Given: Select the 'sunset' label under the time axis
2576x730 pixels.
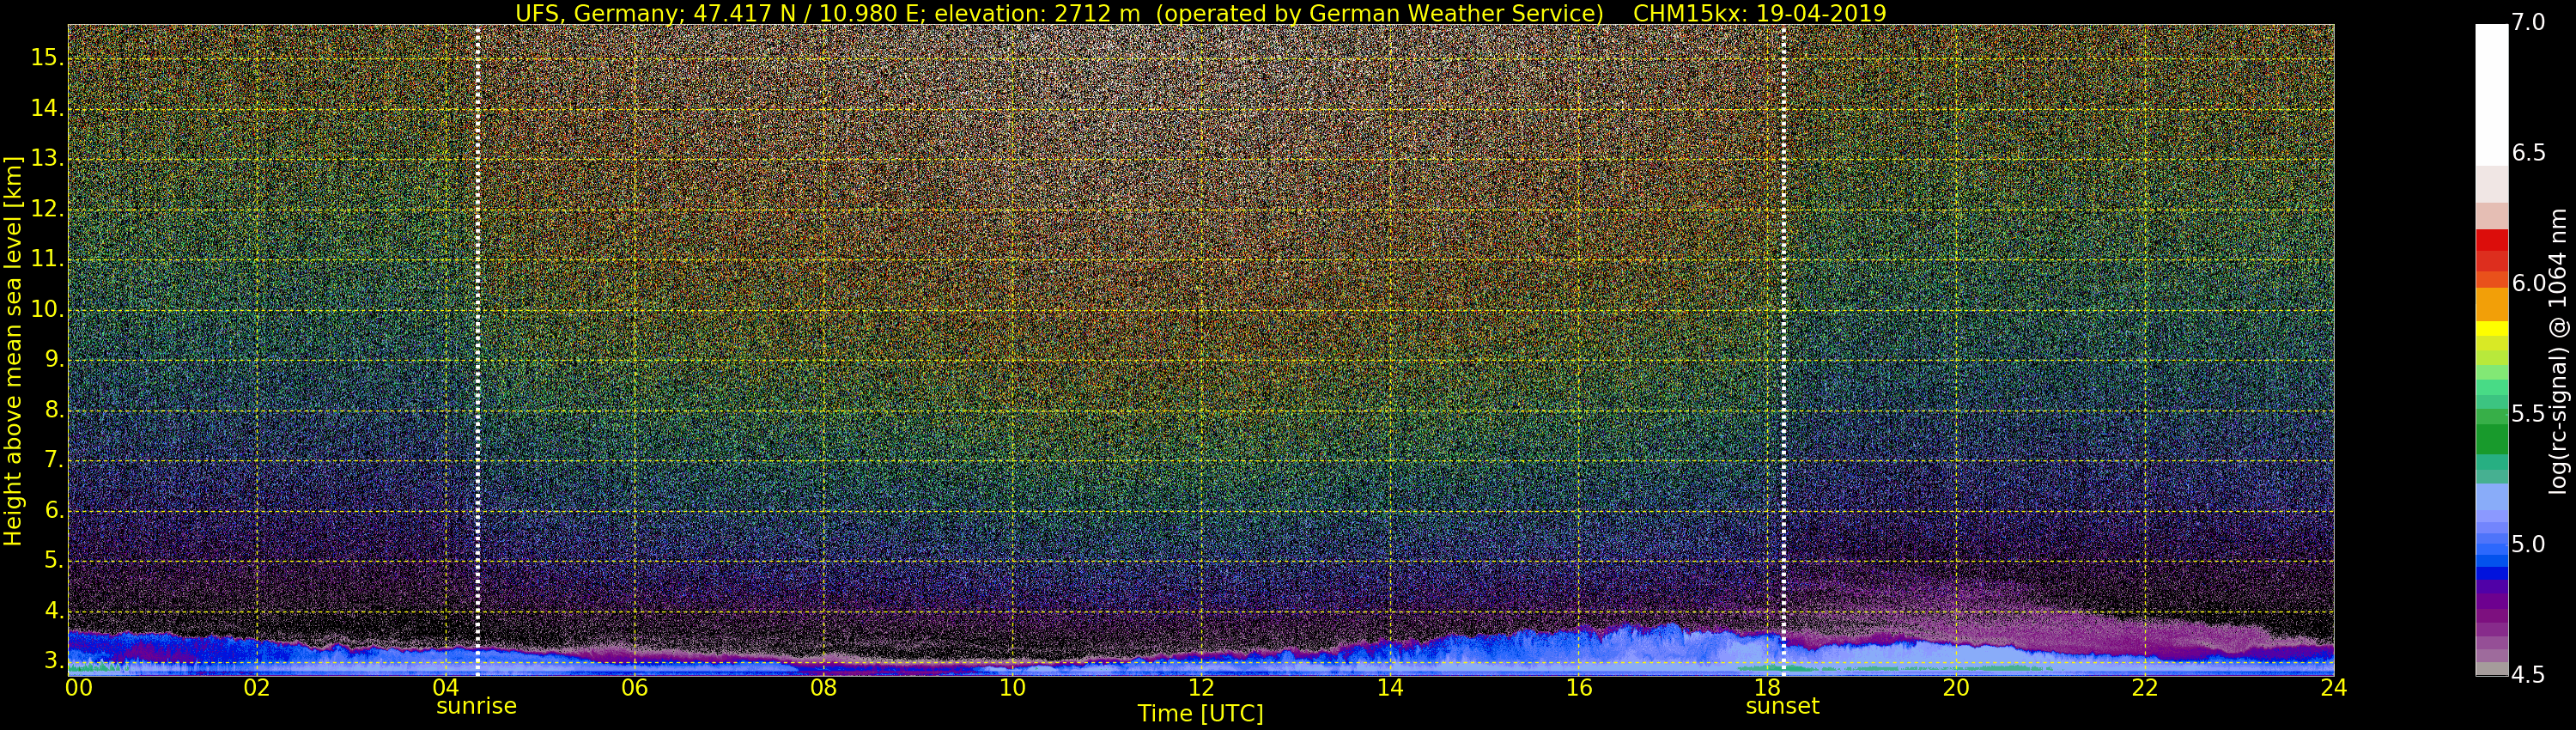Looking at the screenshot, I should point(1782,706).
